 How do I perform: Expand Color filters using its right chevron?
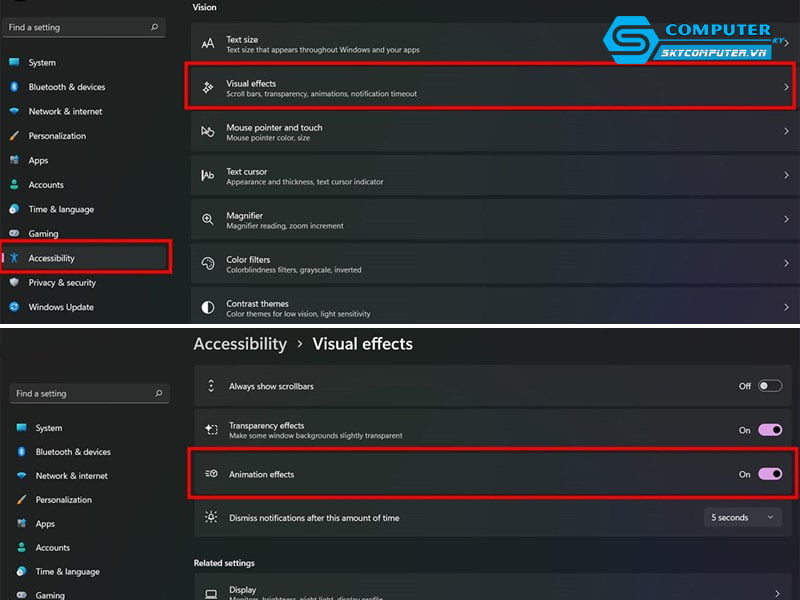(x=786, y=264)
